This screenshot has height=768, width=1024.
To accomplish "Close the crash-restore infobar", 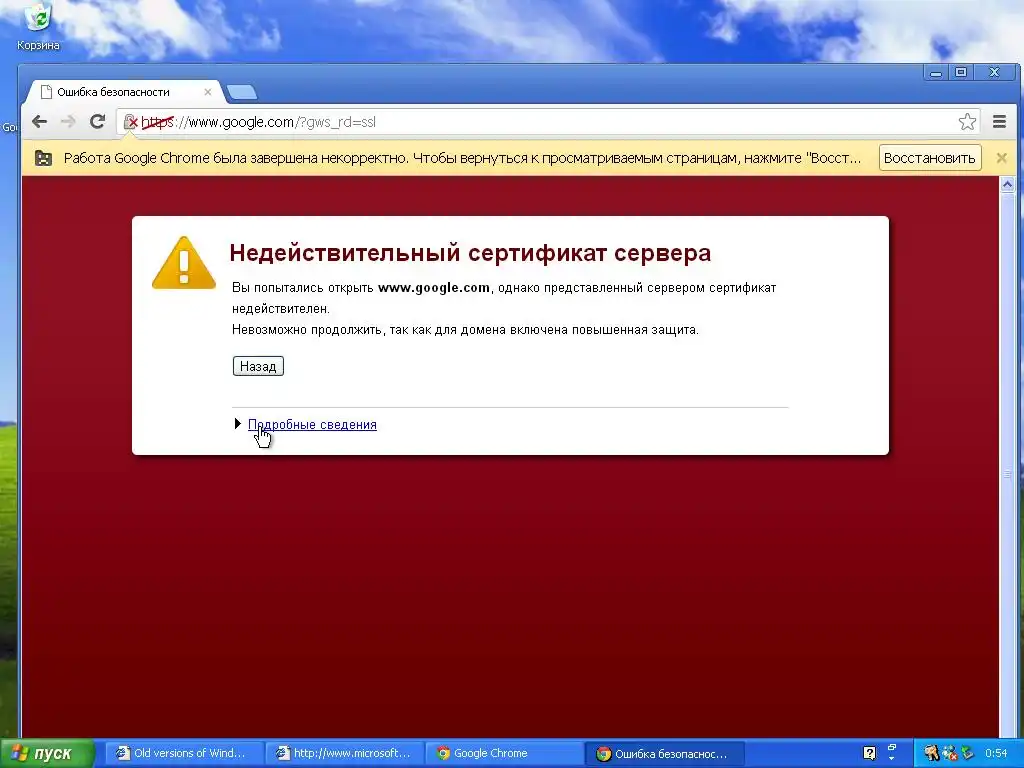I will pyautogui.click(x=1002, y=158).
